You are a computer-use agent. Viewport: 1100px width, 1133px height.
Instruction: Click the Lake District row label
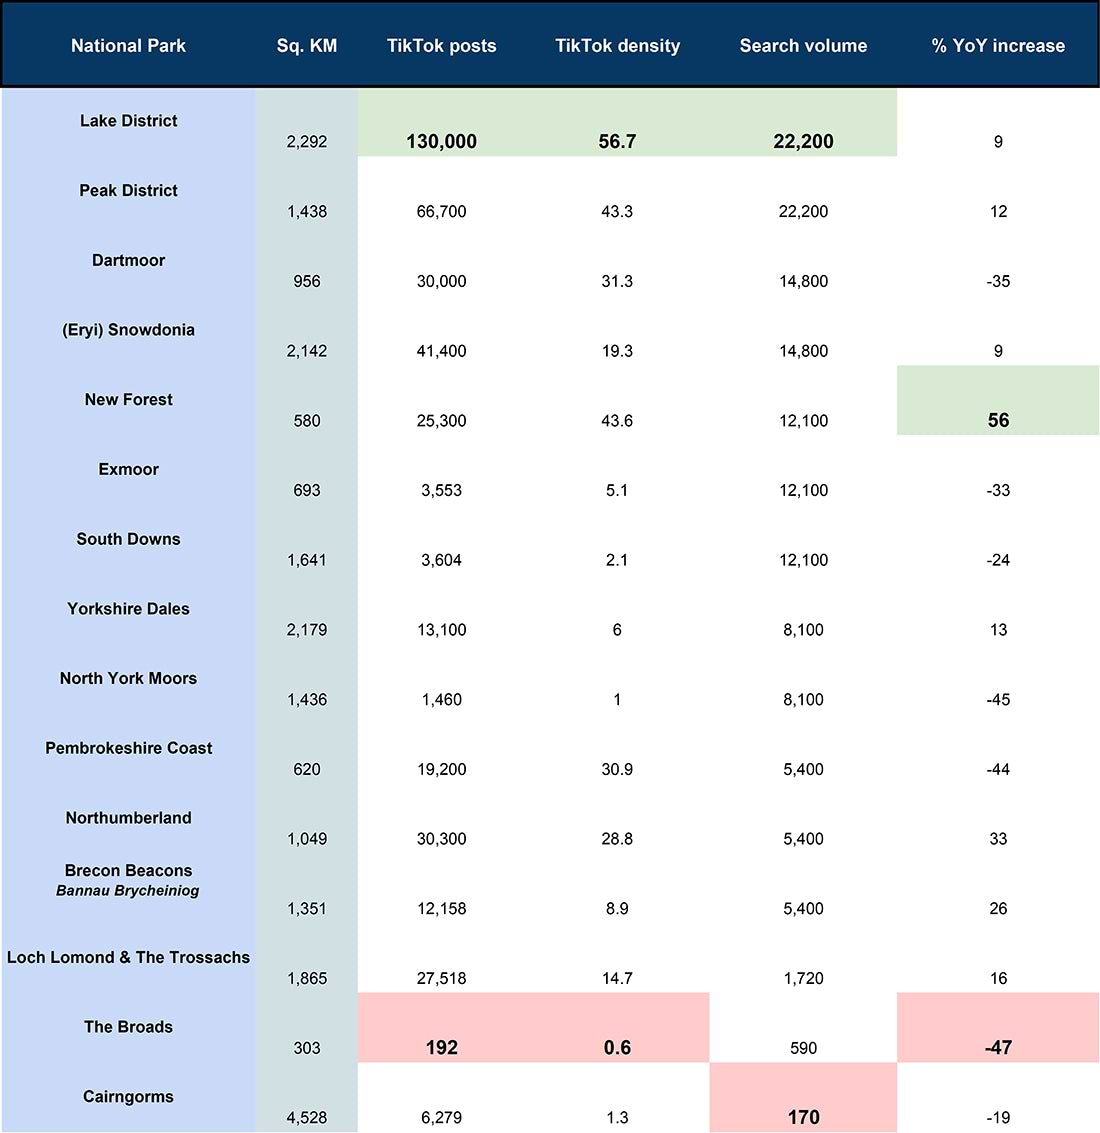tap(129, 121)
